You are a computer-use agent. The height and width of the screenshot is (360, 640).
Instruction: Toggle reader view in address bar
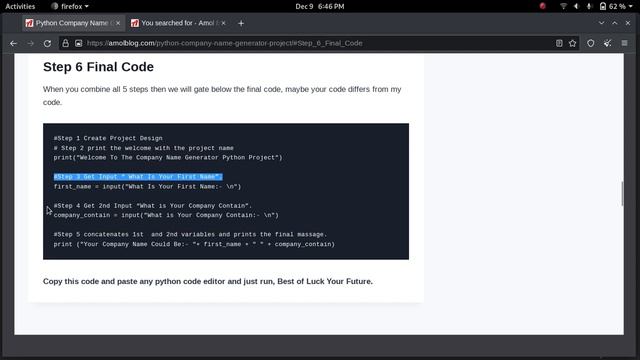click(x=559, y=43)
